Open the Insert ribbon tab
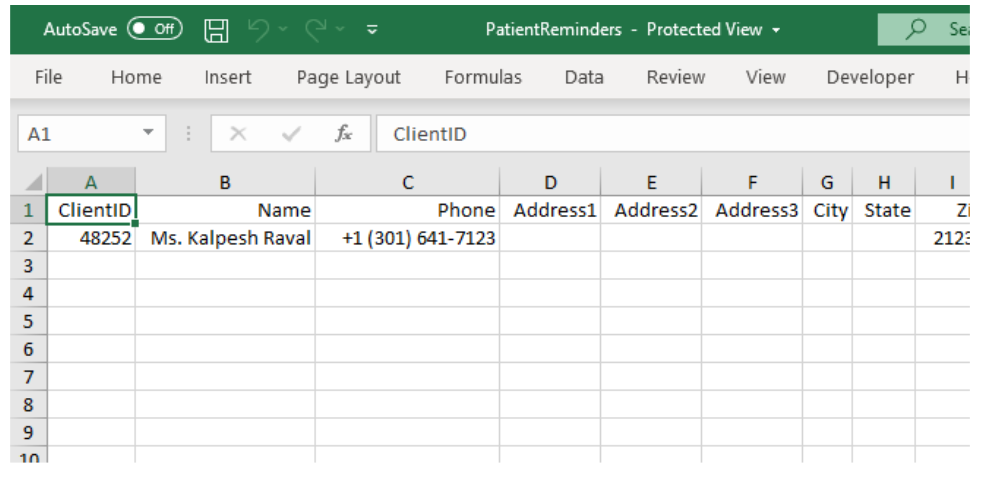The height and width of the screenshot is (478, 987). tap(228, 77)
